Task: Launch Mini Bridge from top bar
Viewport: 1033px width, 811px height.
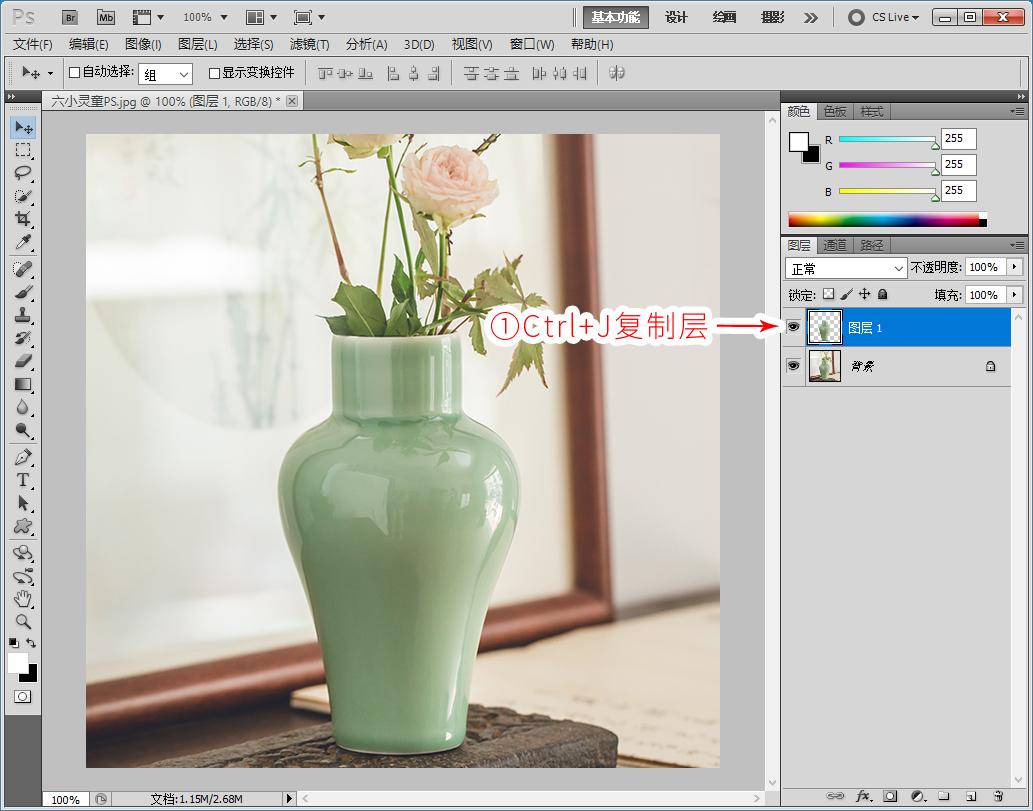Action: (x=105, y=18)
